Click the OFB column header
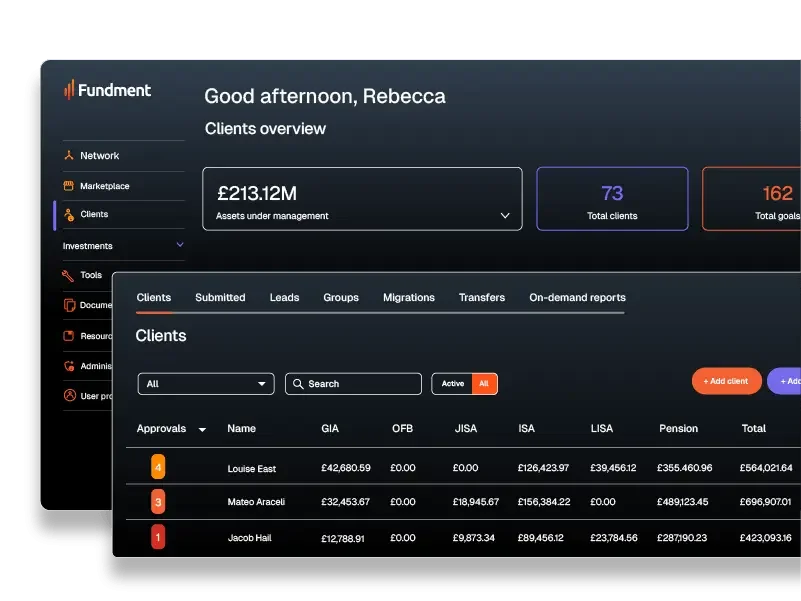Screen dimensions: 801x601 point(403,428)
